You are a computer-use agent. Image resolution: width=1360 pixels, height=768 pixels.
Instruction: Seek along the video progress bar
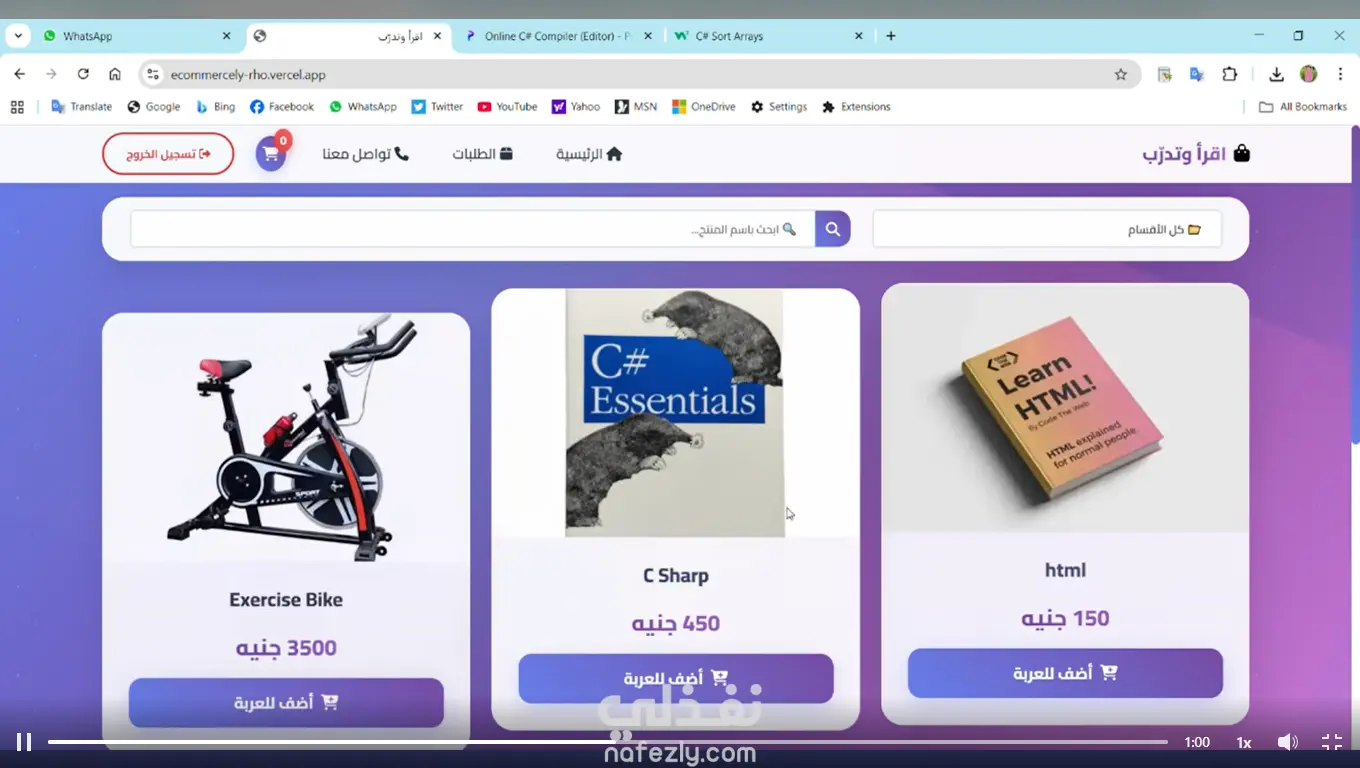(x=608, y=742)
